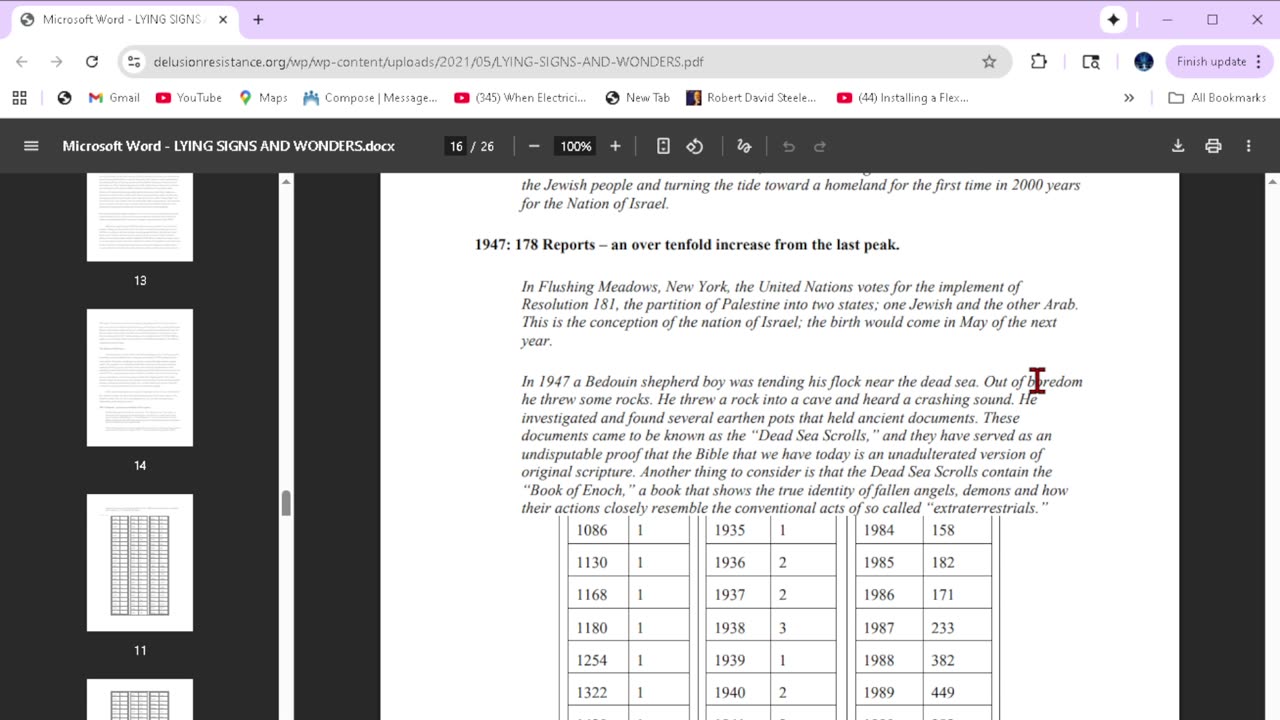1280x720 pixels.
Task: Click the table value 382
Action: (943, 660)
